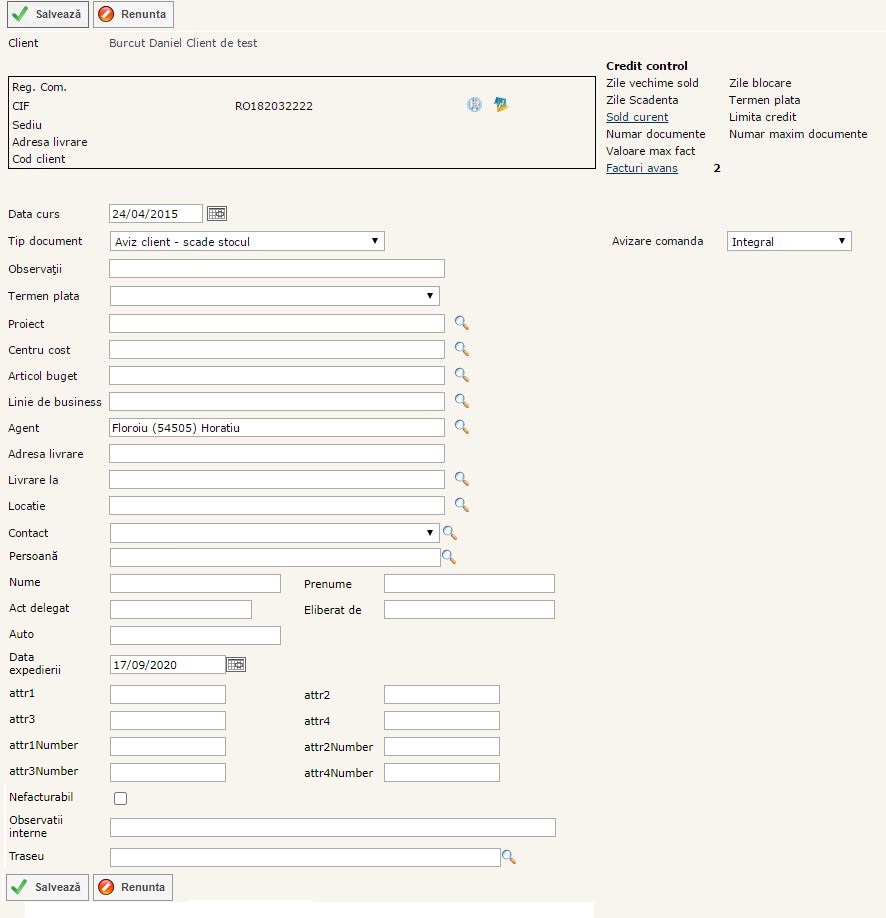Click the bottom Renunta button
886x918 pixels.
point(133,887)
